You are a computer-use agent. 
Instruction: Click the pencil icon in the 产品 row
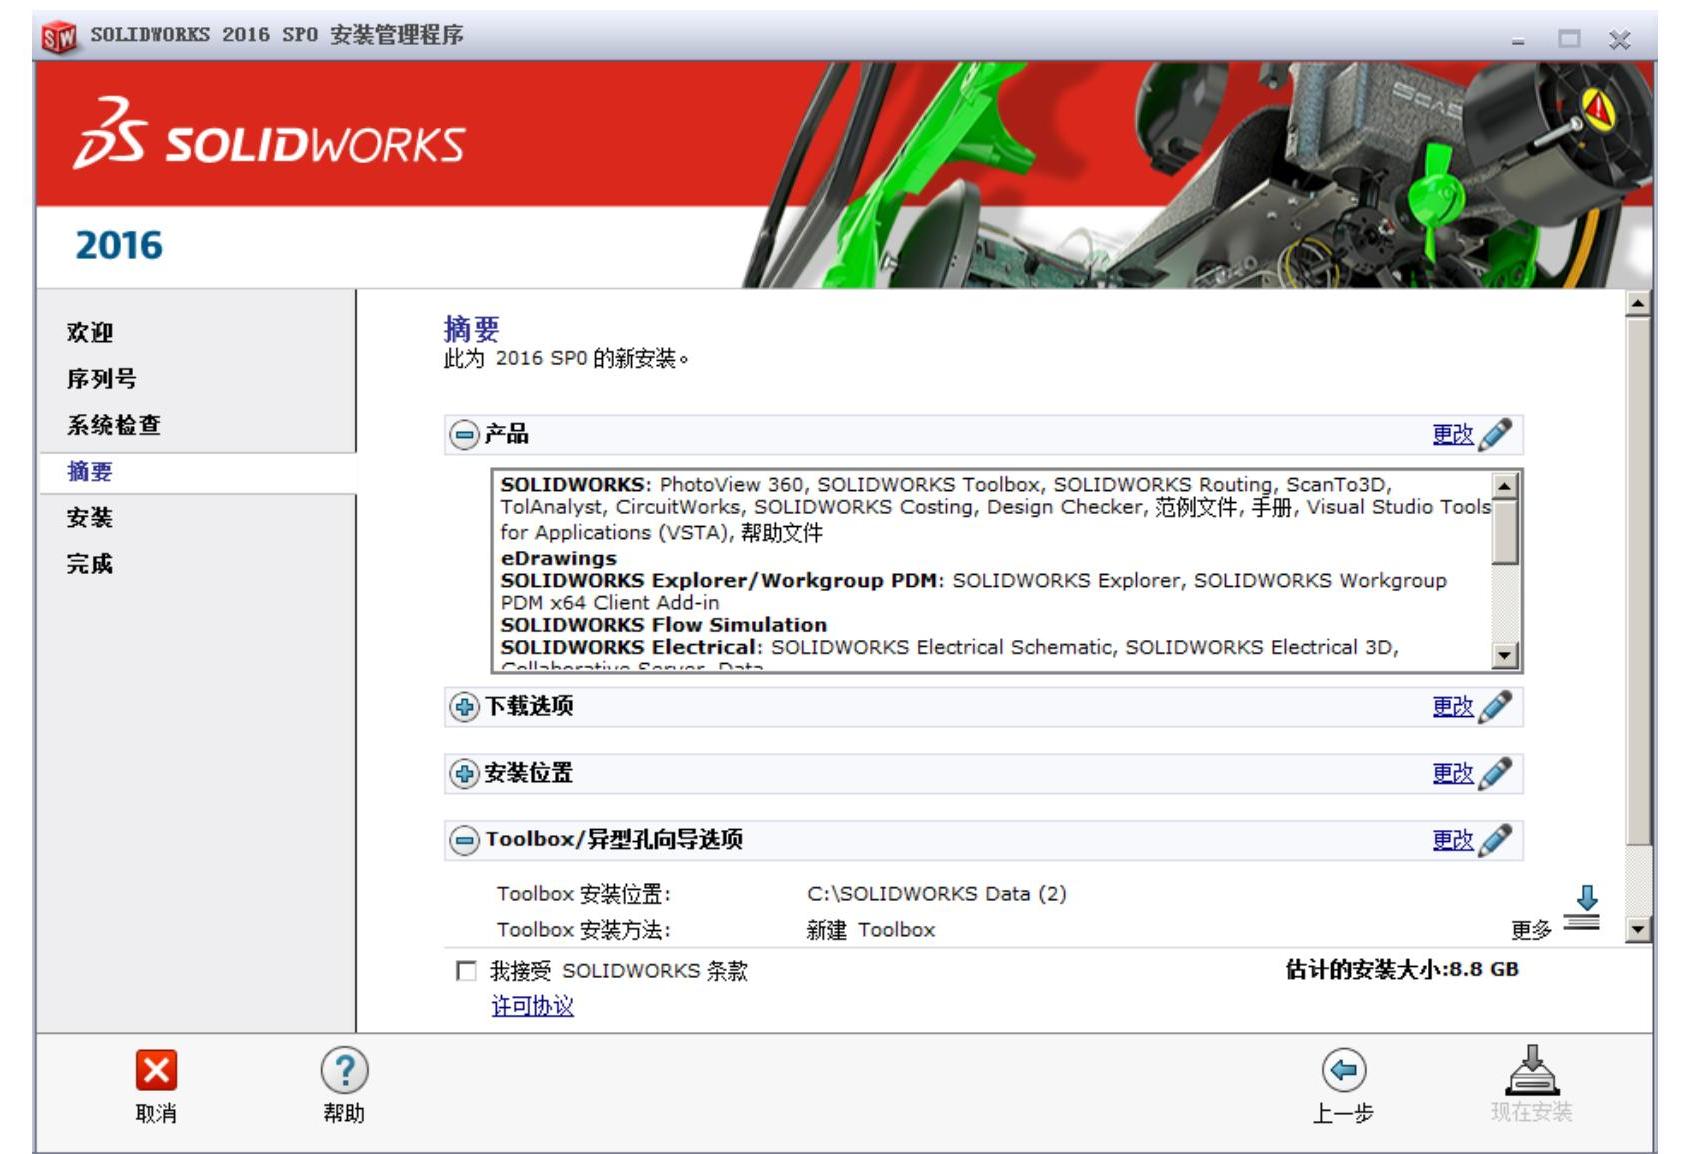point(1495,434)
